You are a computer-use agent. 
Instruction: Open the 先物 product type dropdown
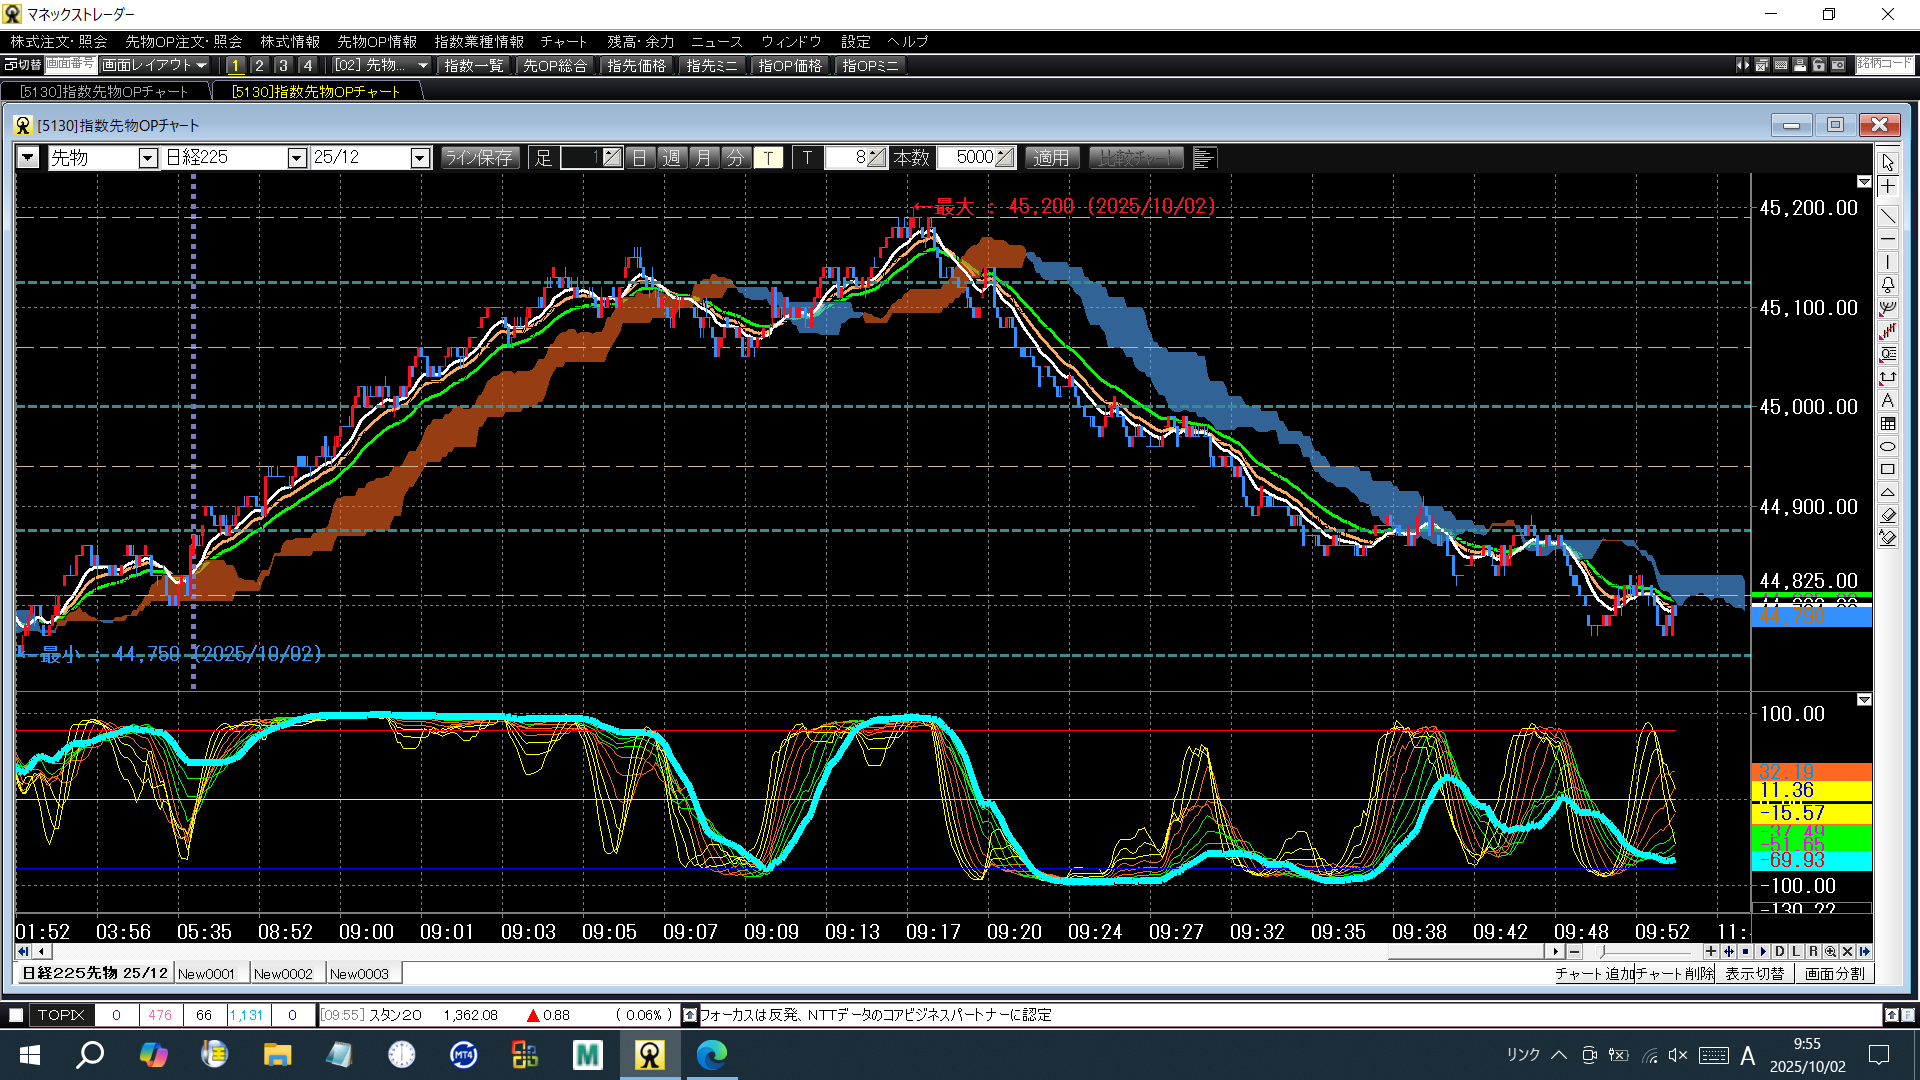click(147, 158)
